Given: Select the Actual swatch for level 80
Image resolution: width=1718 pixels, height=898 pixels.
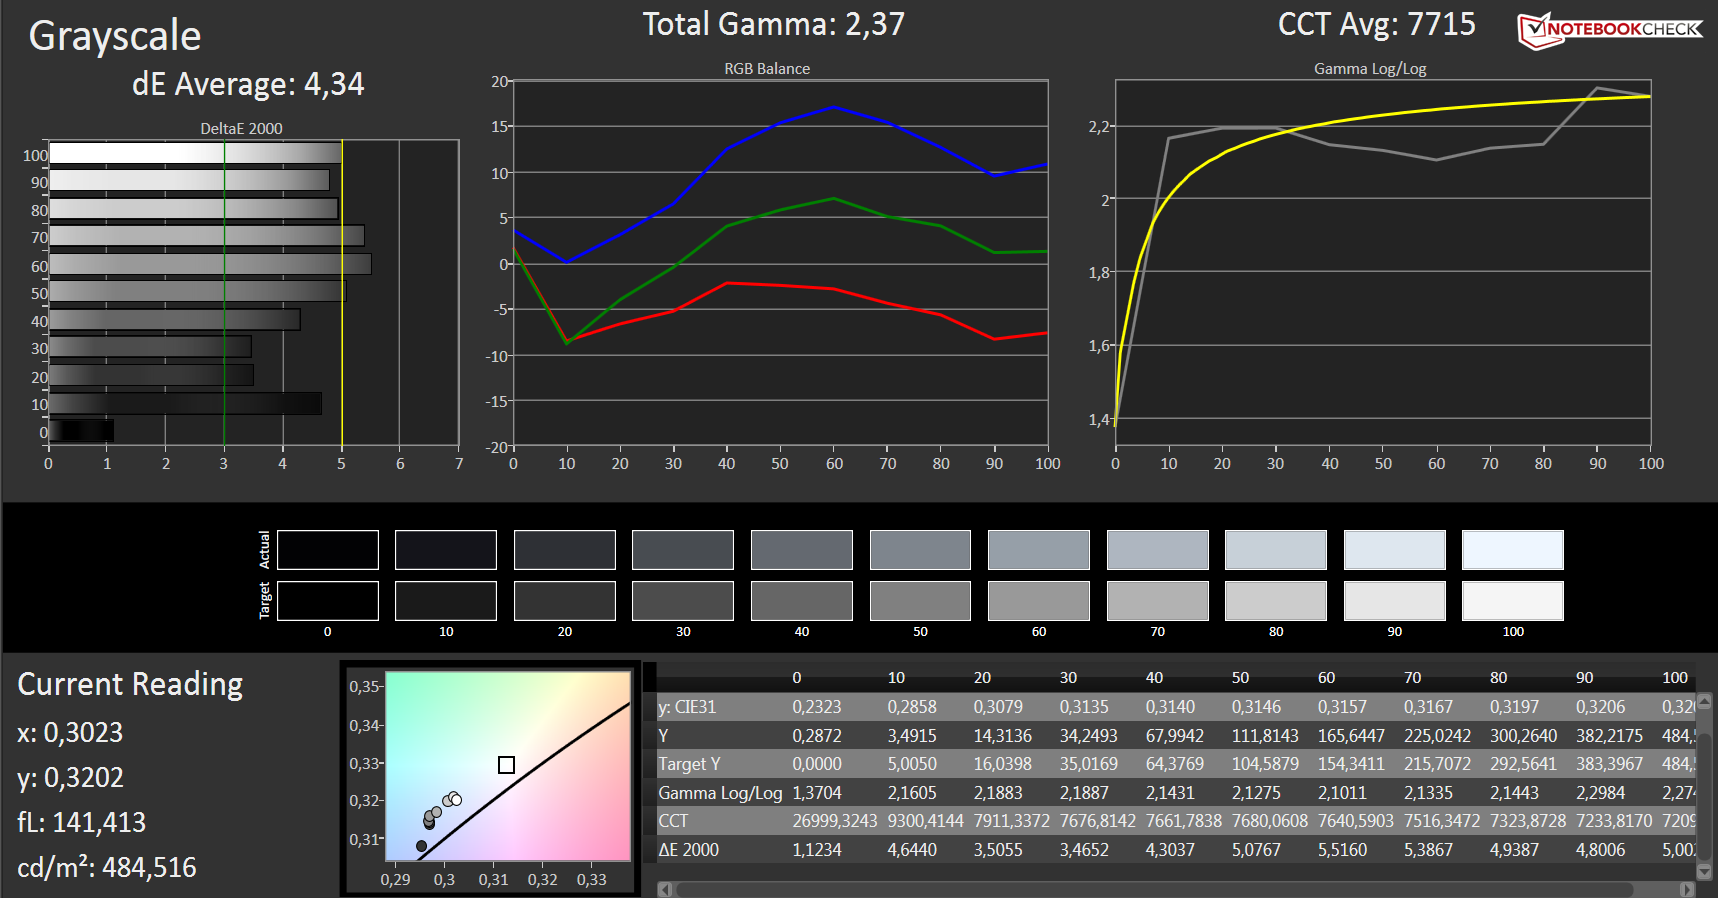Looking at the screenshot, I should click(x=1276, y=550).
